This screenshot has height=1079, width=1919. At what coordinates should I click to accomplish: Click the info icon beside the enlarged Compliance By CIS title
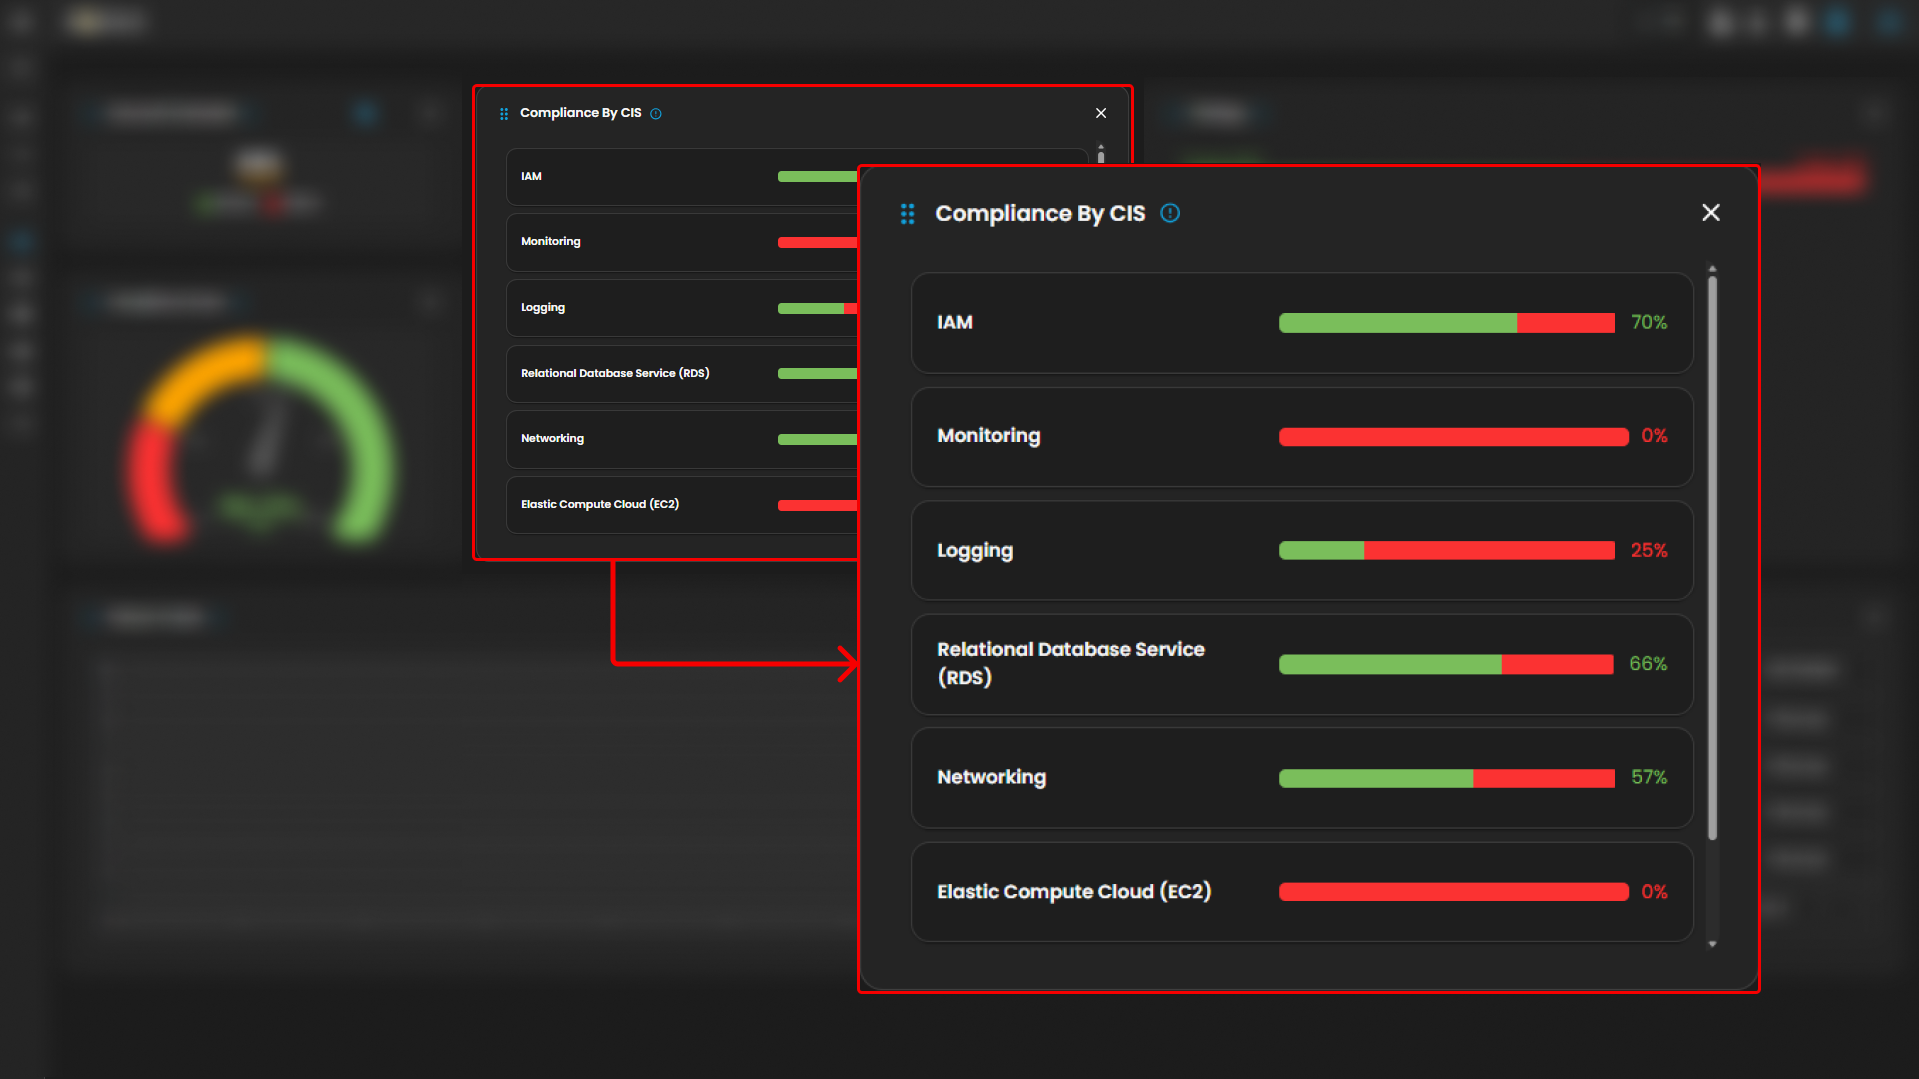[1169, 213]
